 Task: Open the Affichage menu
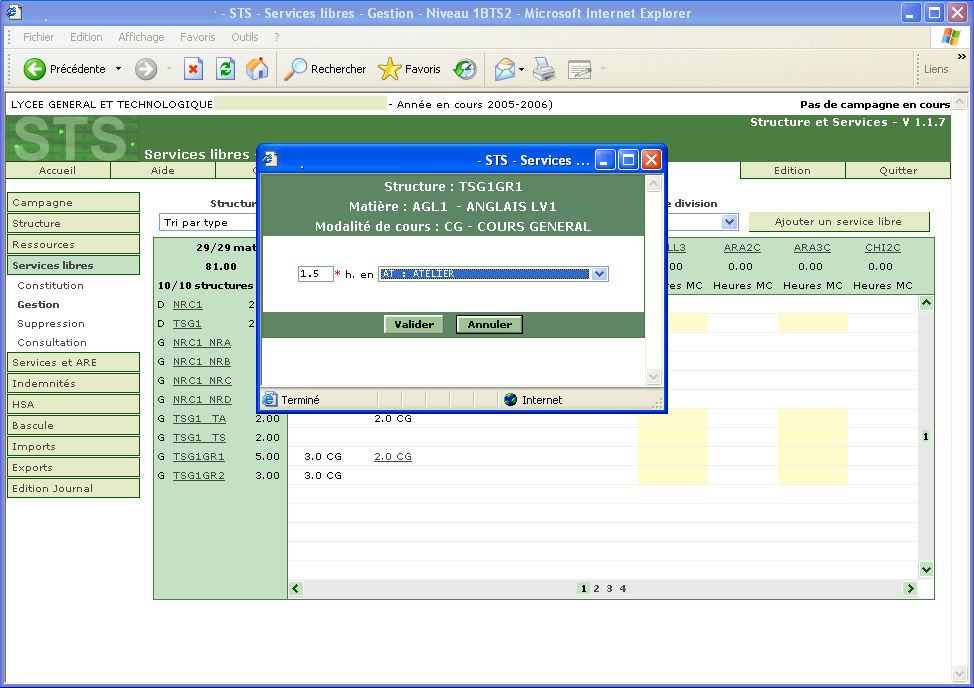point(141,37)
